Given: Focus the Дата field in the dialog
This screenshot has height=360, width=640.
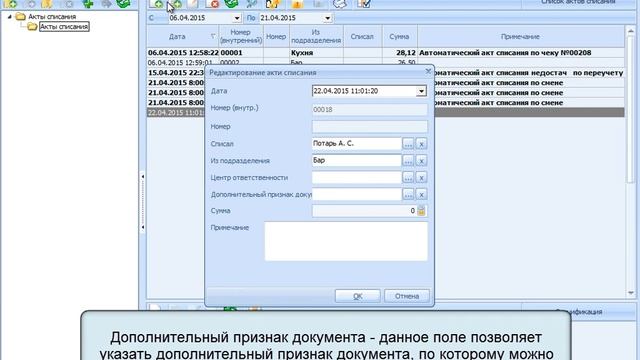Looking at the screenshot, I should tap(364, 91).
